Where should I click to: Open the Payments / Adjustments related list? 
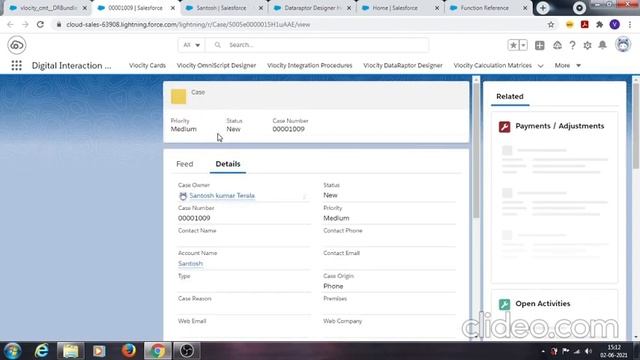pyautogui.click(x=560, y=126)
